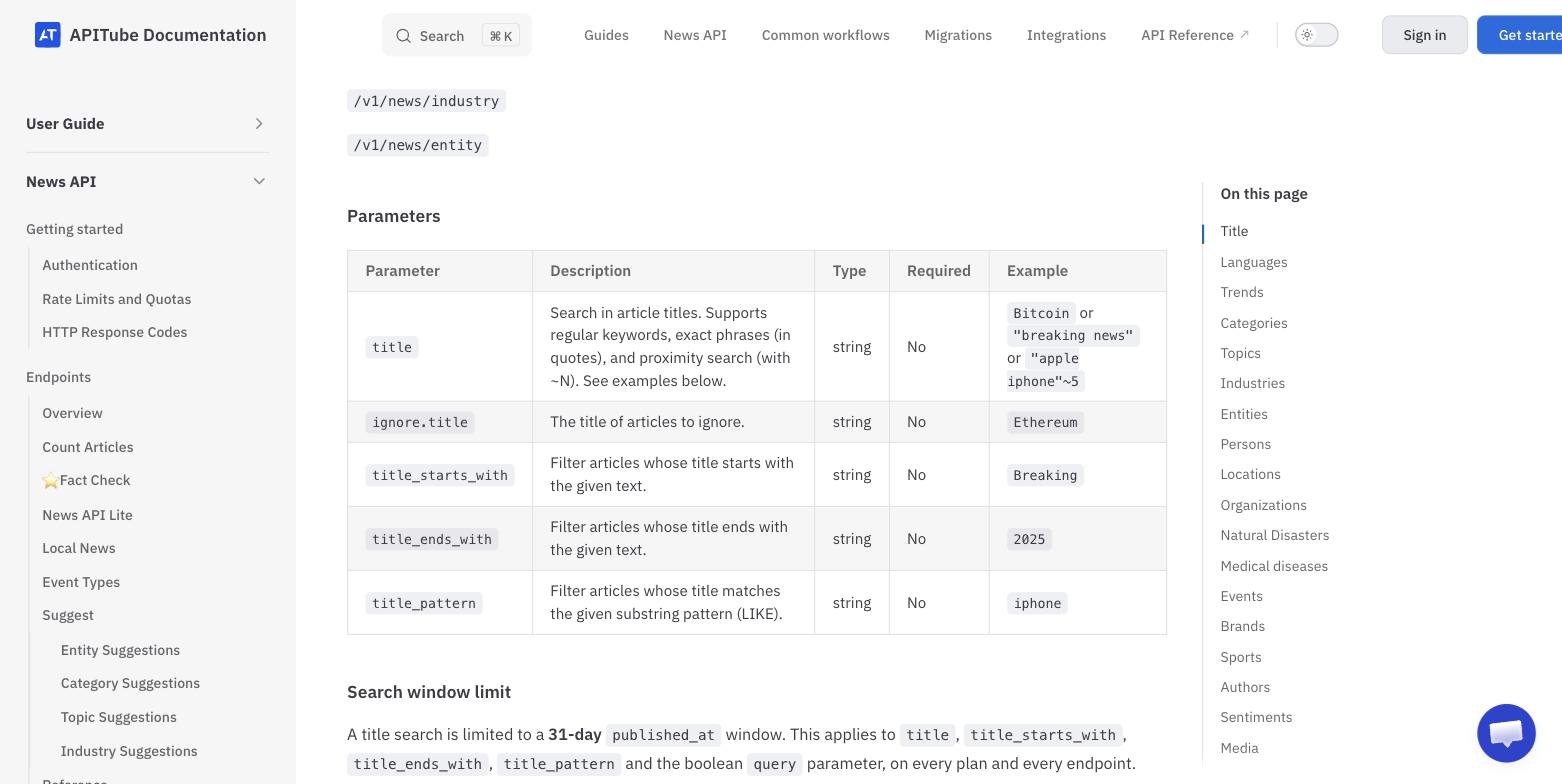Click the star icon next to Fact Check
Viewport: 1562px width, 784px height.
point(50,481)
